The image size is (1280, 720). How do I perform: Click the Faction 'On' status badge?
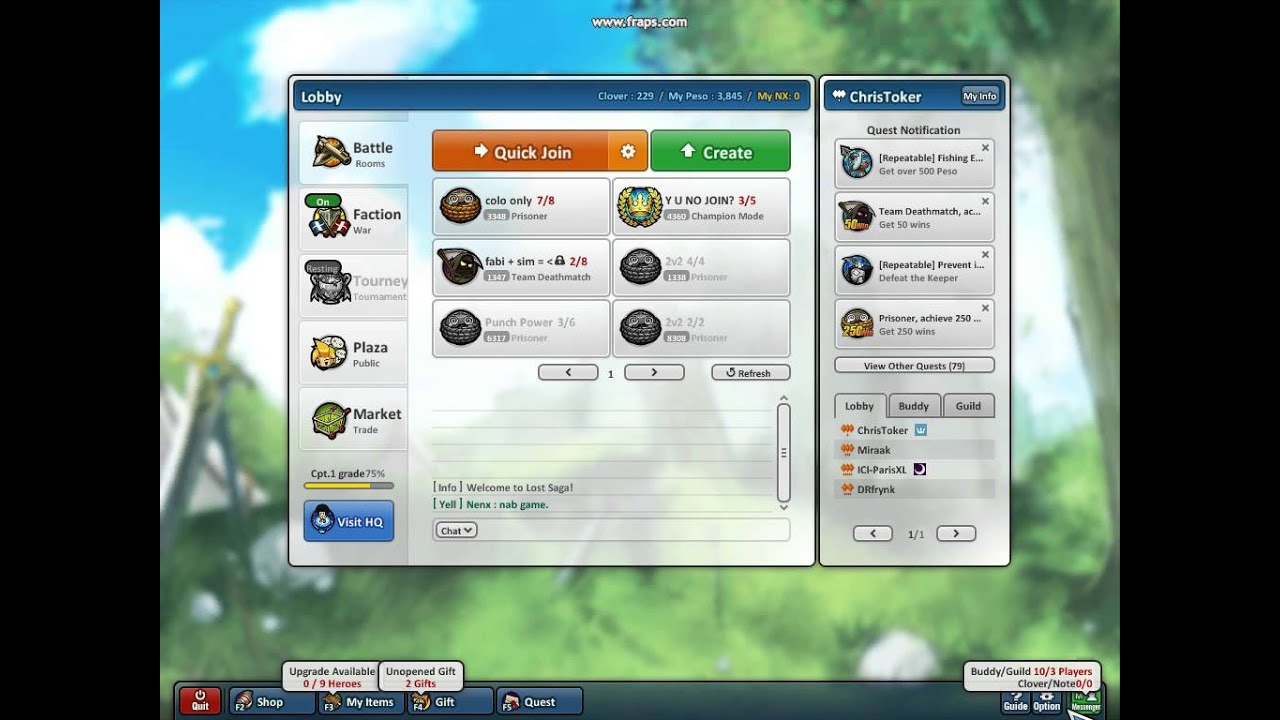tap(322, 201)
